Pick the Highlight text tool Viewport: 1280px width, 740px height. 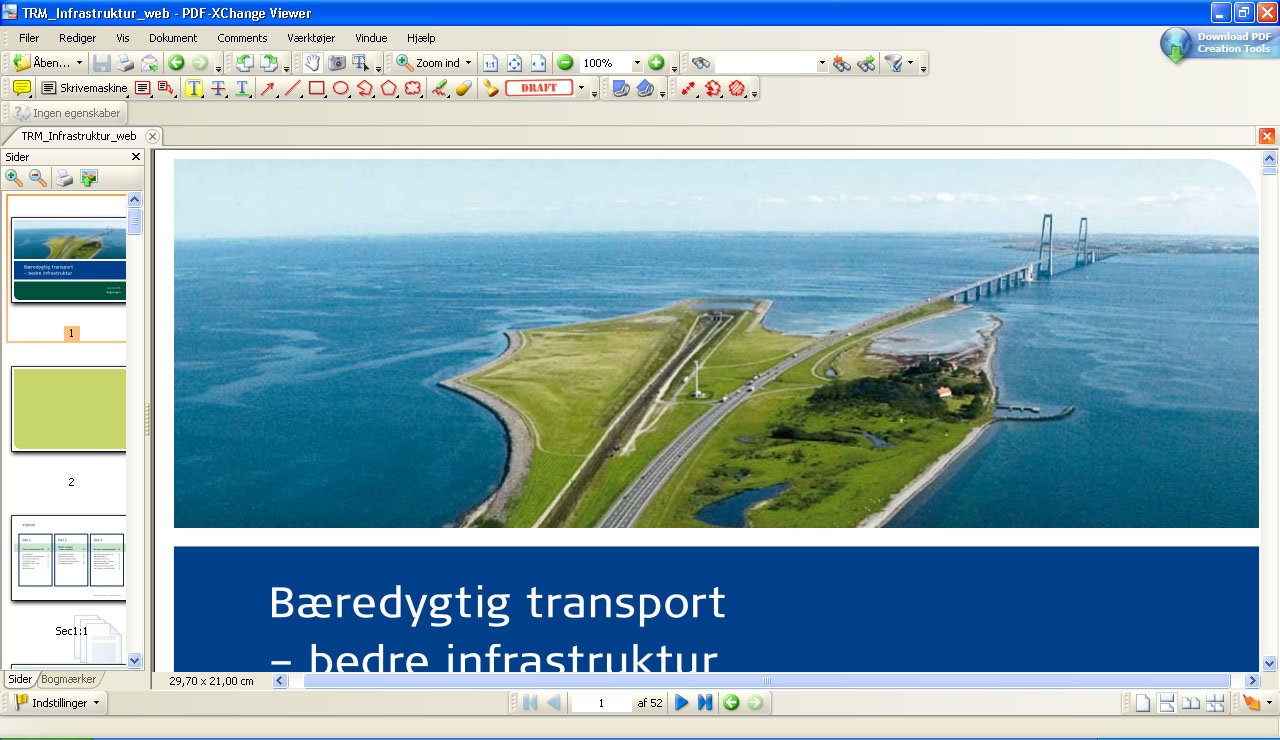tap(194, 88)
